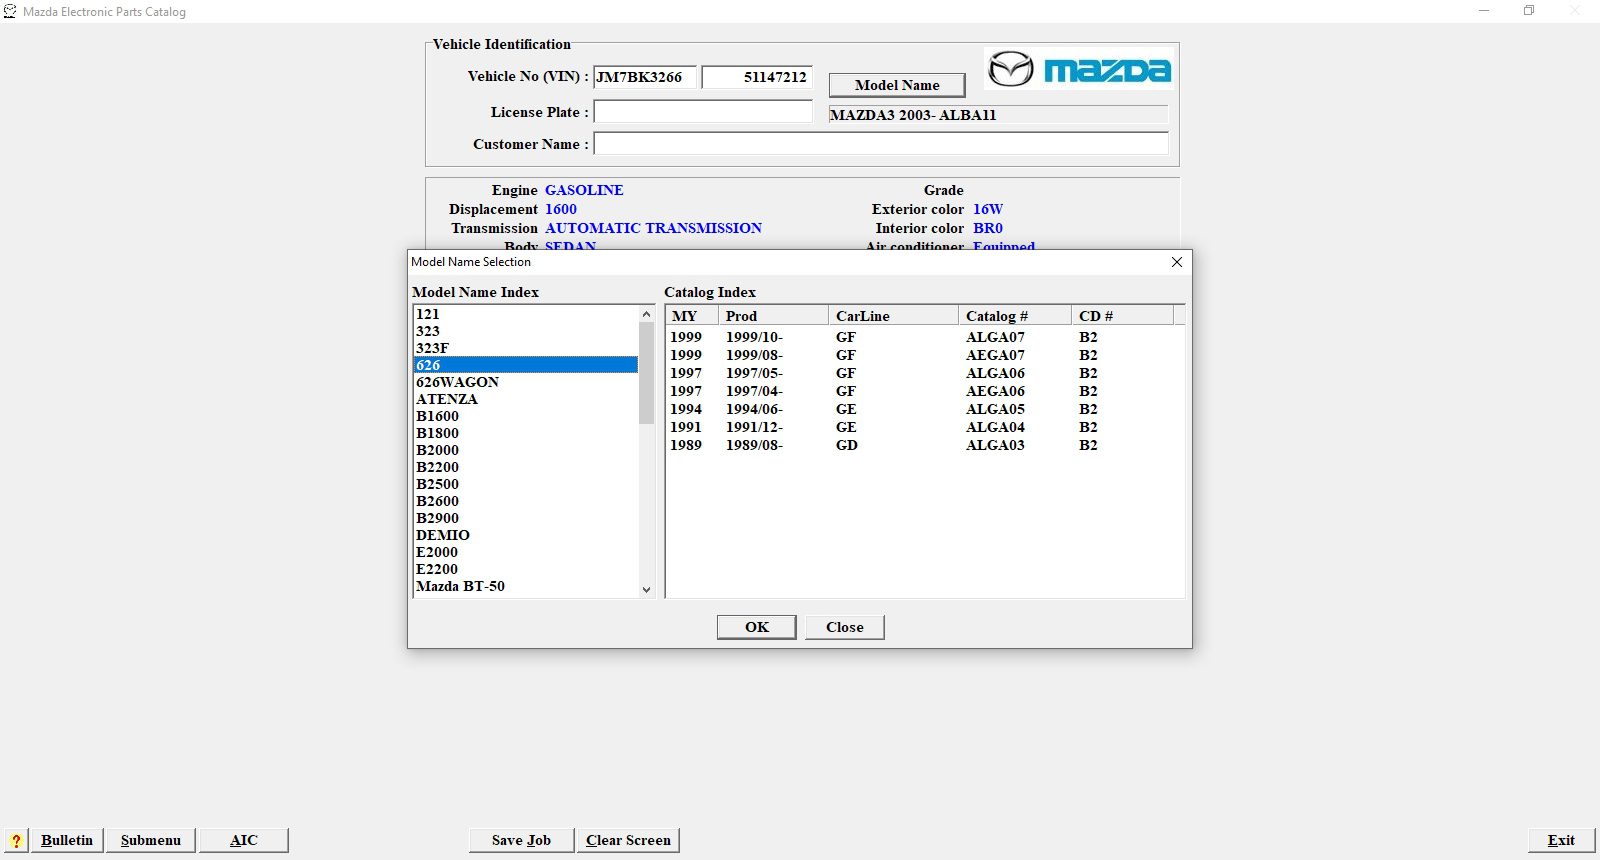The image size is (1600, 860).
Task: Open the Submenu button
Action: click(151, 840)
